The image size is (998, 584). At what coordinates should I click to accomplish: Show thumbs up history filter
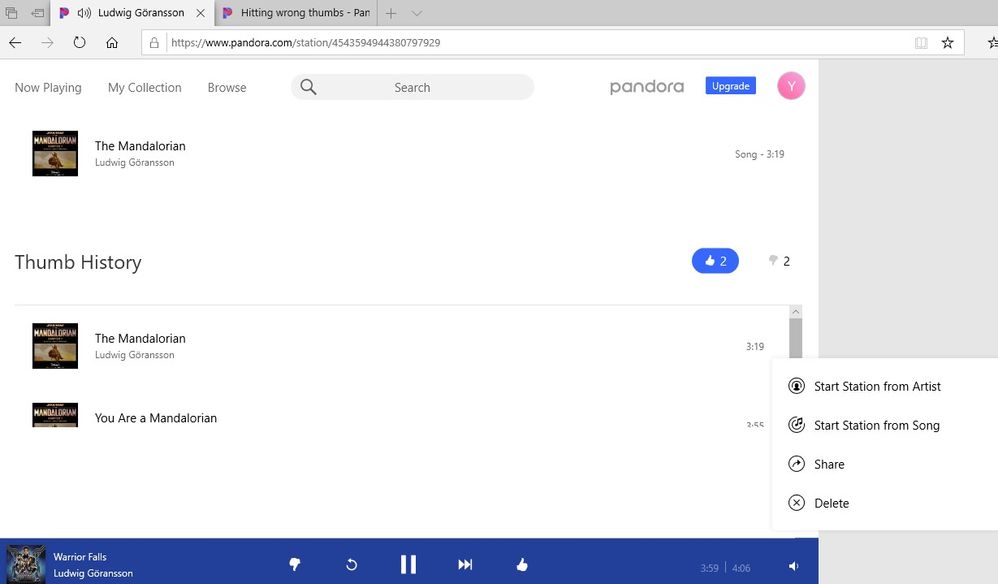click(715, 261)
